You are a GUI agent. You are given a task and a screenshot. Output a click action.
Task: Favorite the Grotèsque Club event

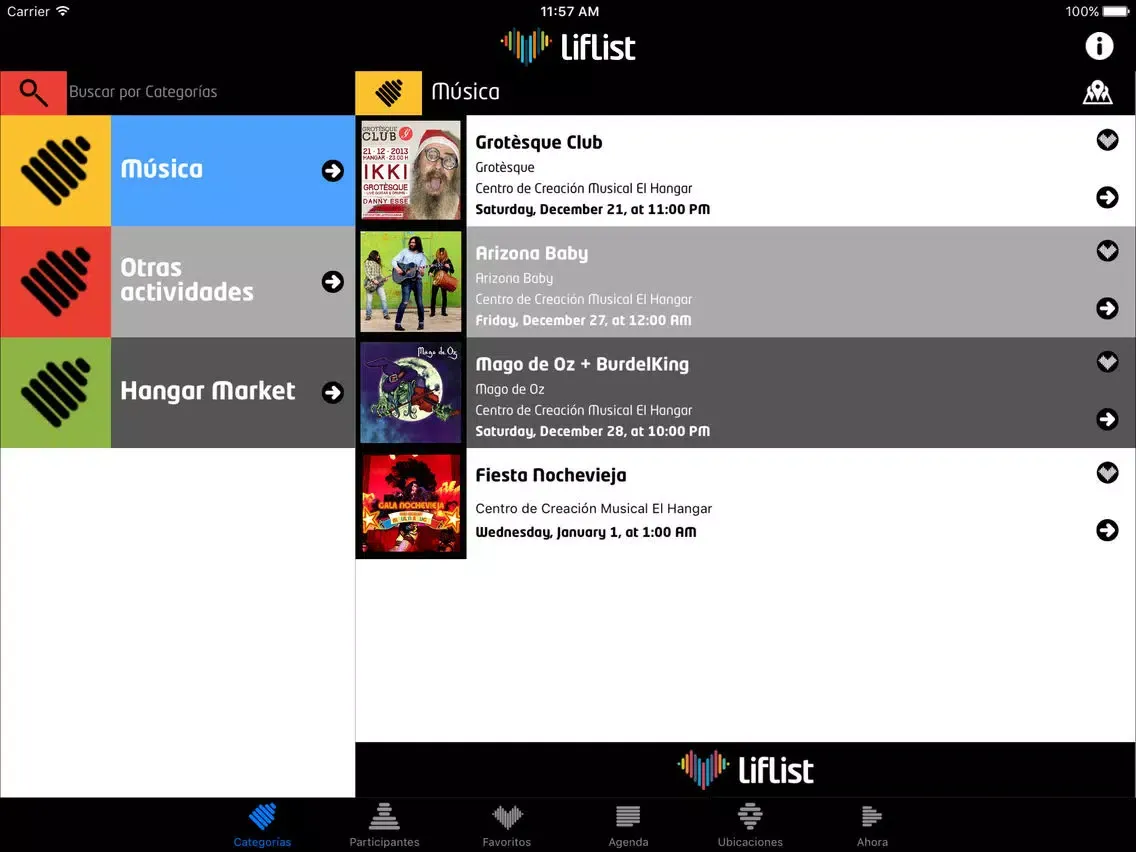[1107, 140]
